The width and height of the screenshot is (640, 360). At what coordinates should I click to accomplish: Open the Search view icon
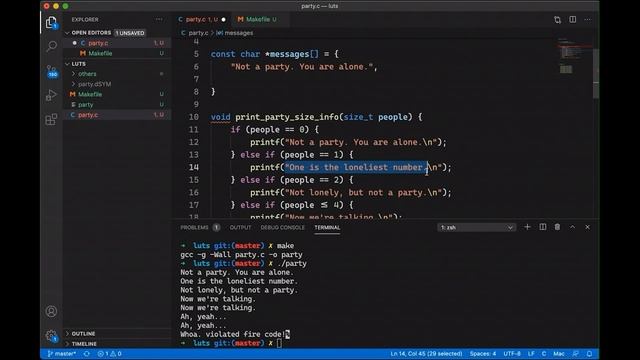pos(51,46)
